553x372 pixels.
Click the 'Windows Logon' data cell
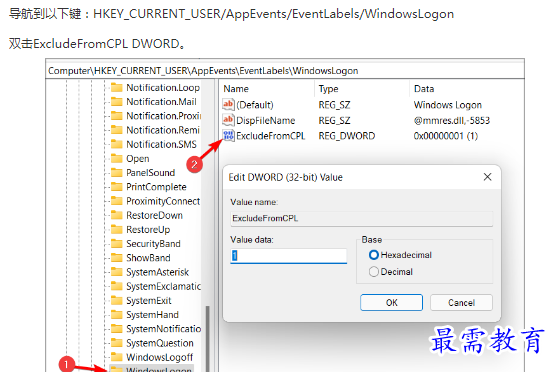(x=448, y=105)
